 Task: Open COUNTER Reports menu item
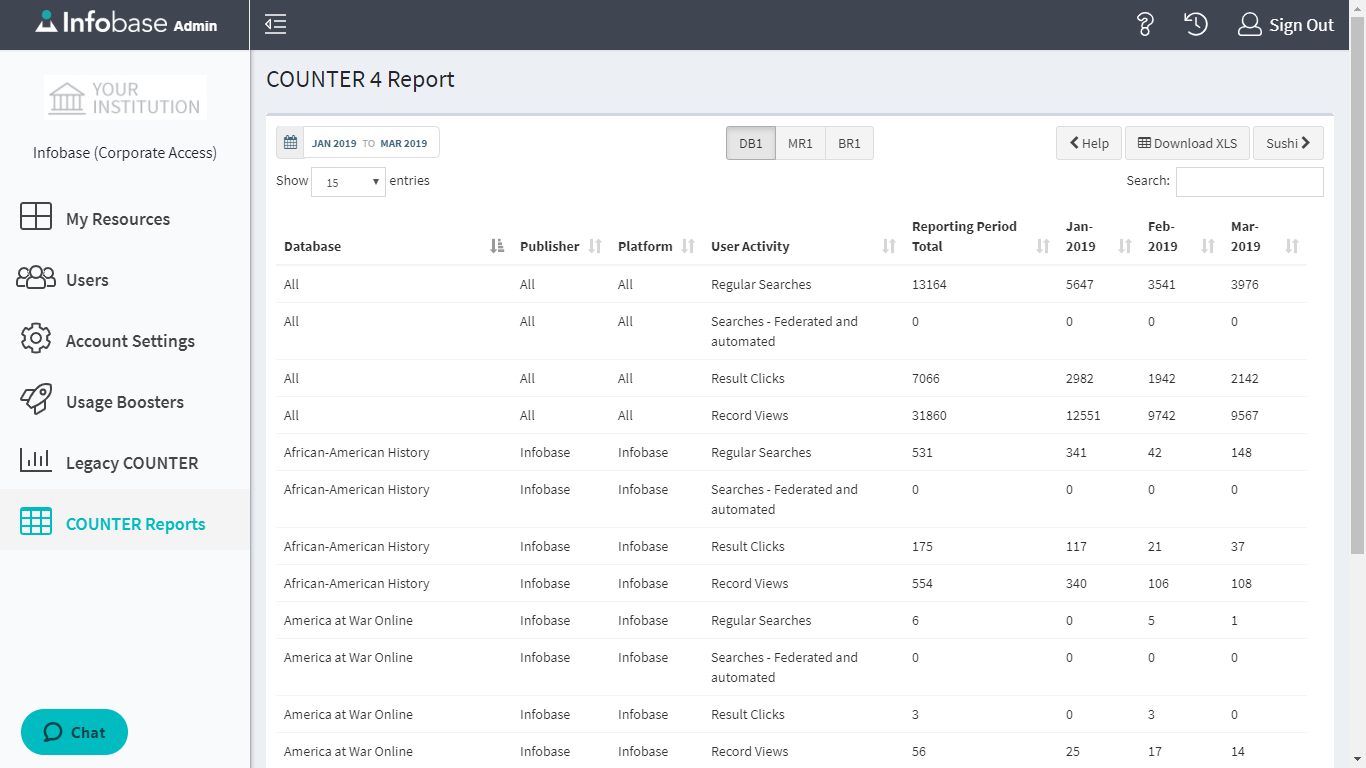pyautogui.click(x=125, y=520)
